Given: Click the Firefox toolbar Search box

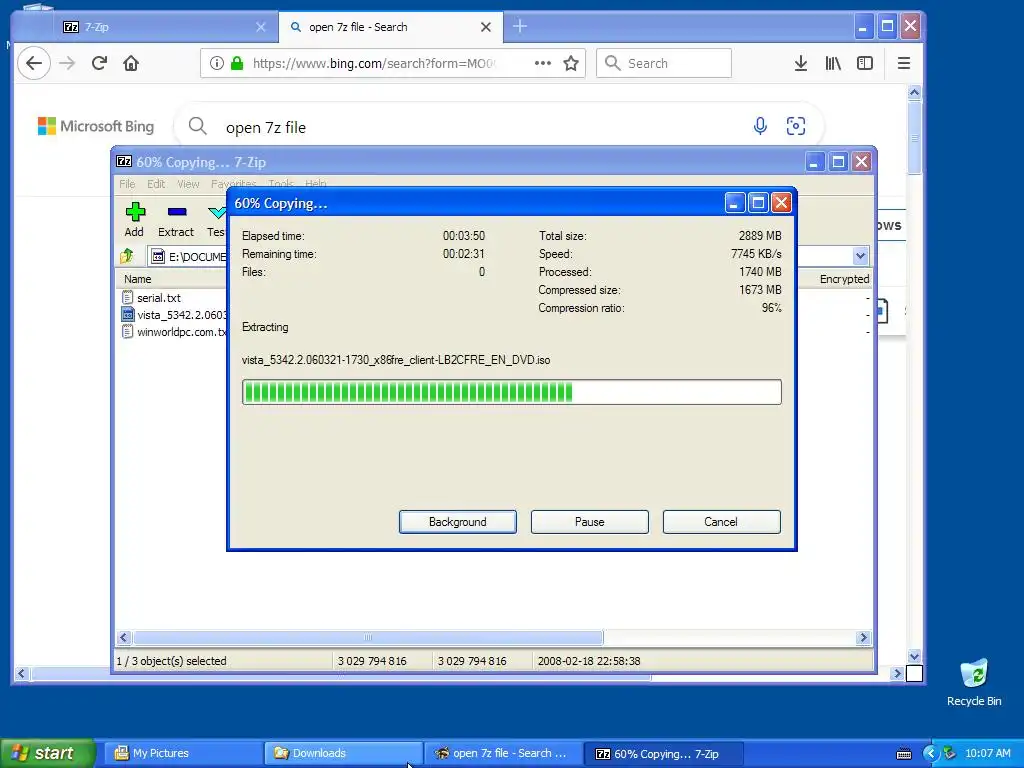Looking at the screenshot, I should pyautogui.click(x=664, y=63).
